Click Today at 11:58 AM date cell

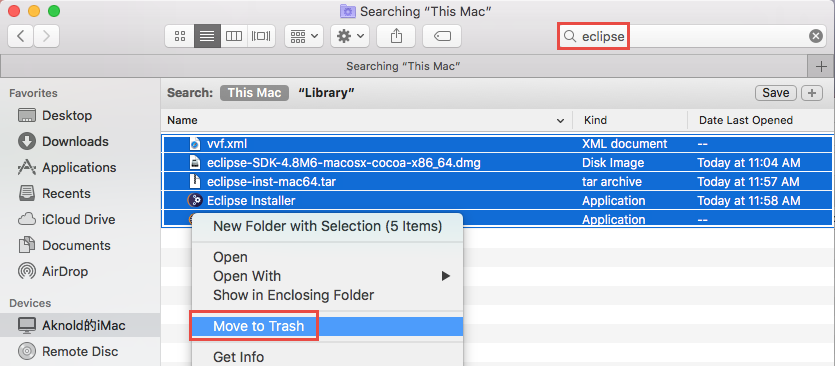click(x=749, y=201)
